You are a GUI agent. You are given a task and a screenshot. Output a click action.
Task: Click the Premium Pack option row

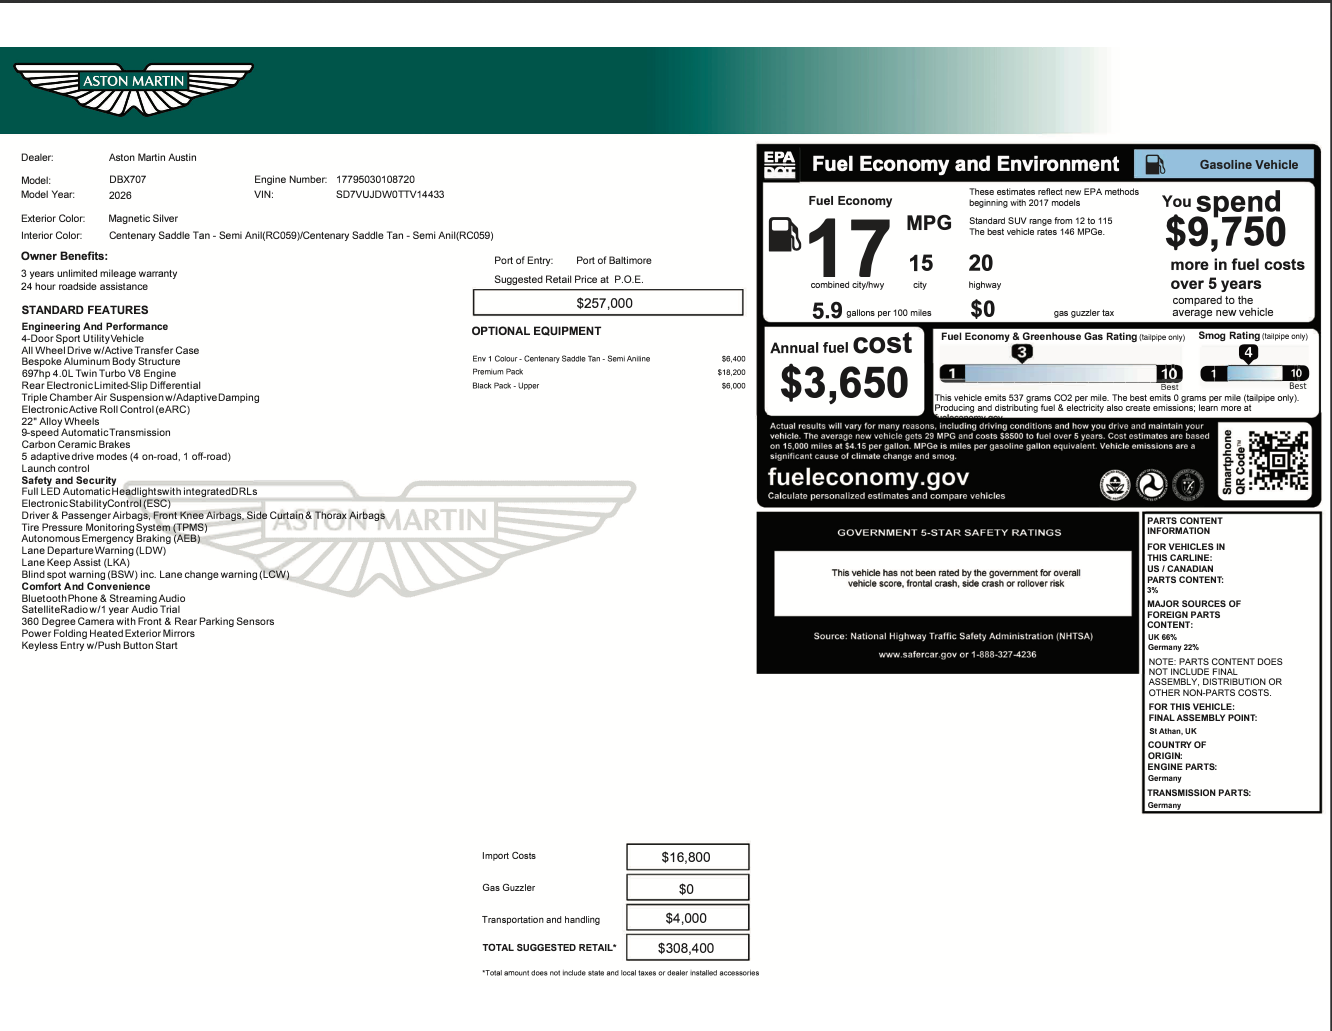click(609, 372)
